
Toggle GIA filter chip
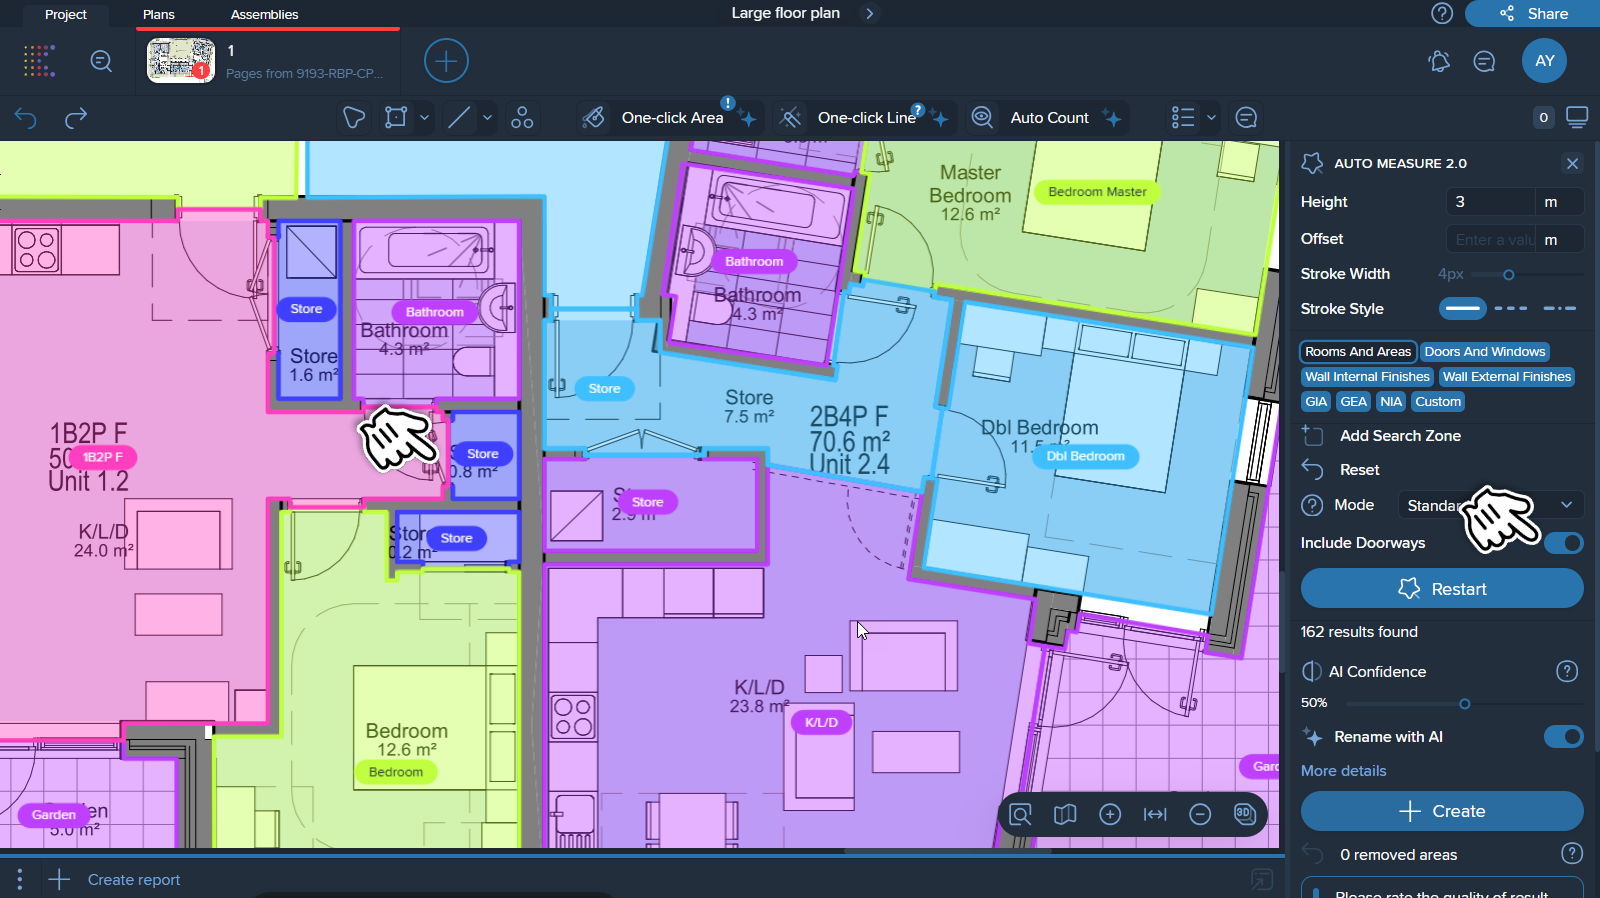click(x=1316, y=401)
